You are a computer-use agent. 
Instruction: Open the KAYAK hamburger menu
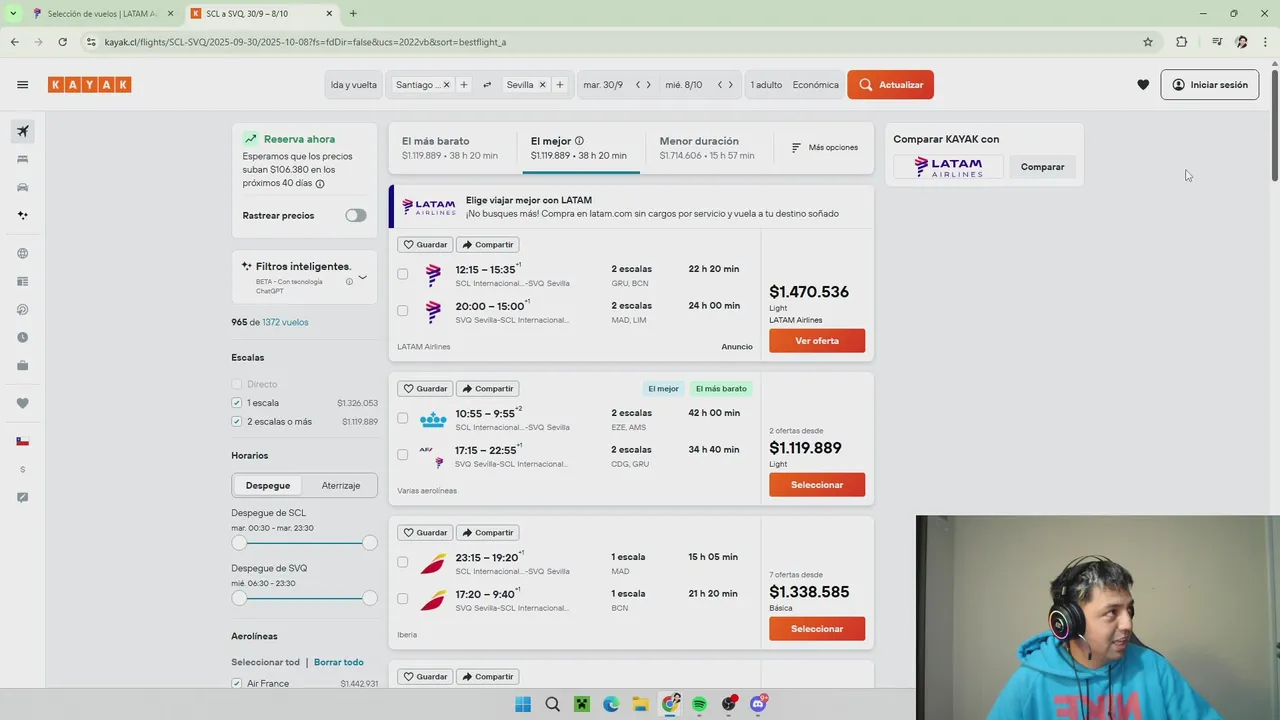pos(22,85)
